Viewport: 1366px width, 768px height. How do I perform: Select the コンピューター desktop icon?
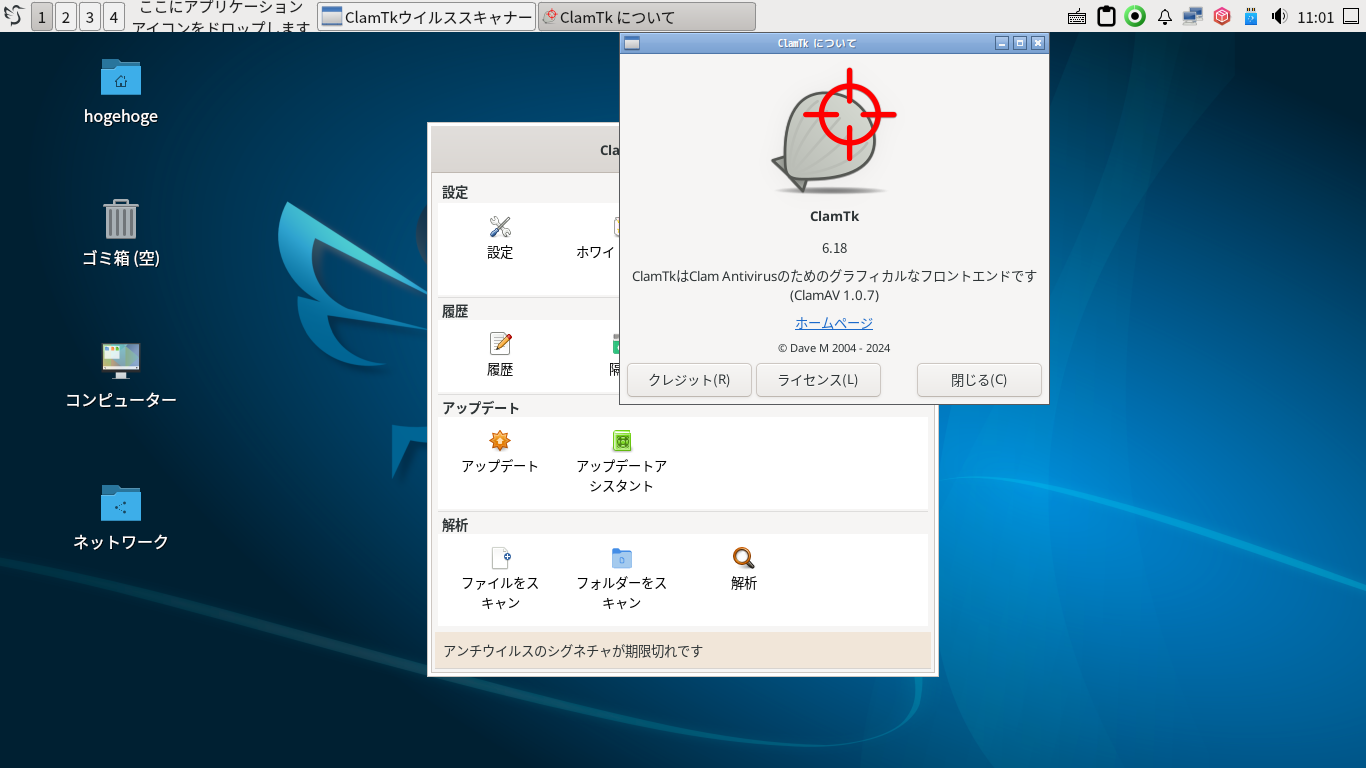[121, 361]
